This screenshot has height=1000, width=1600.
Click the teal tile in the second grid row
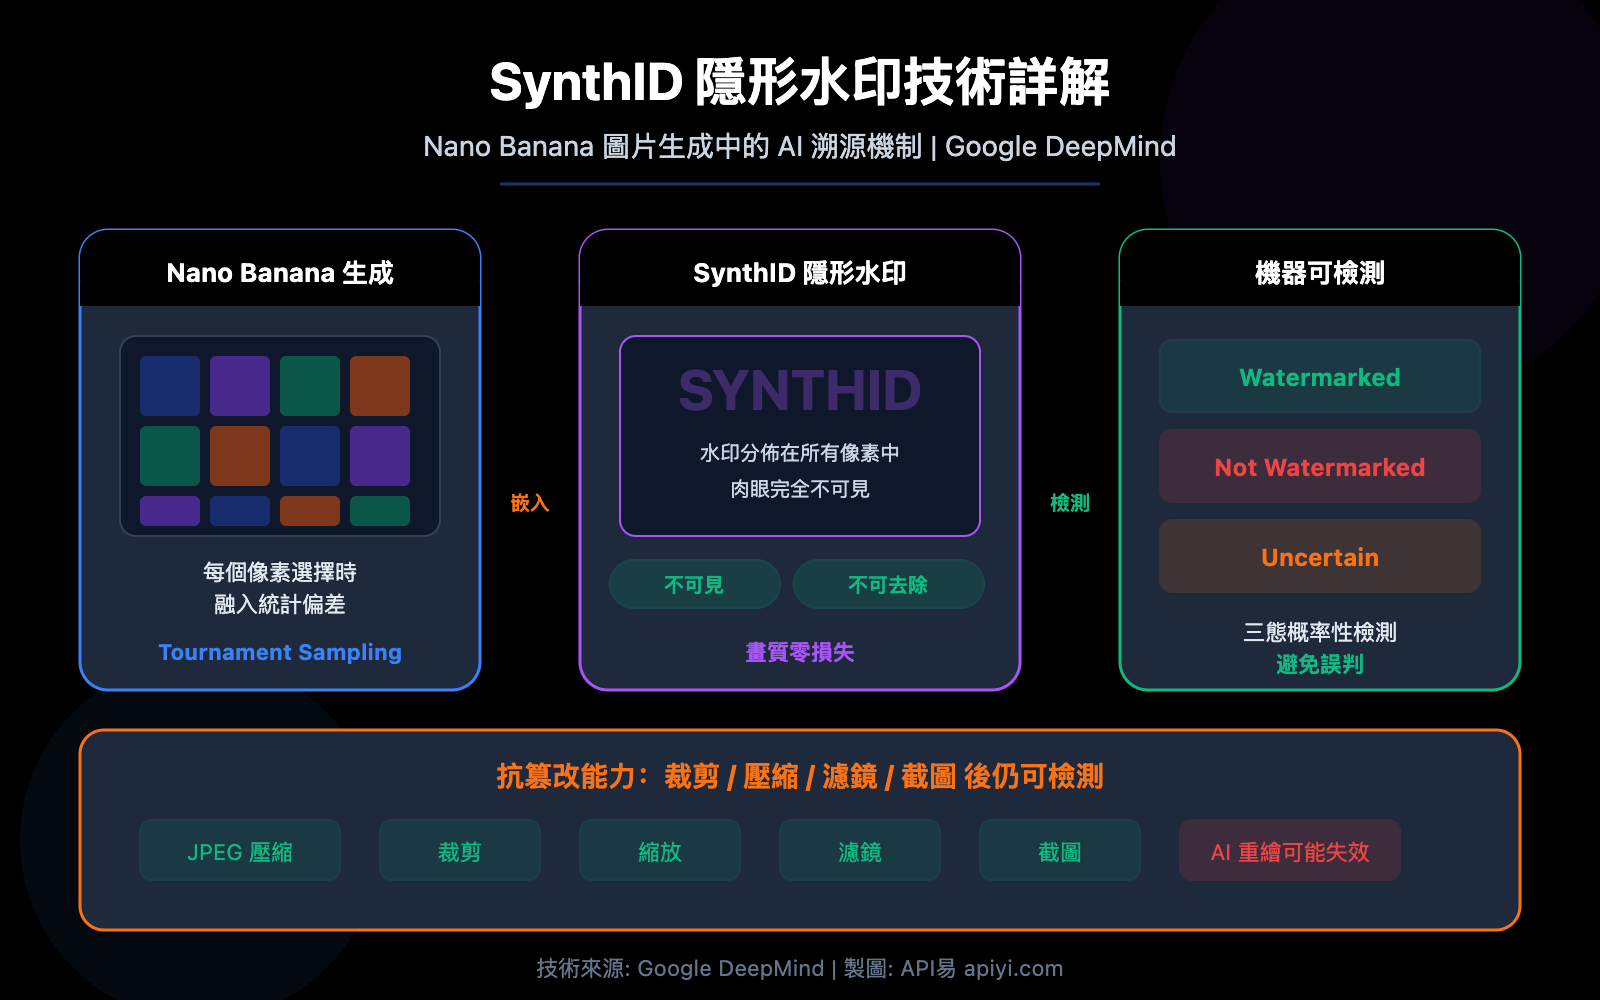point(170,455)
